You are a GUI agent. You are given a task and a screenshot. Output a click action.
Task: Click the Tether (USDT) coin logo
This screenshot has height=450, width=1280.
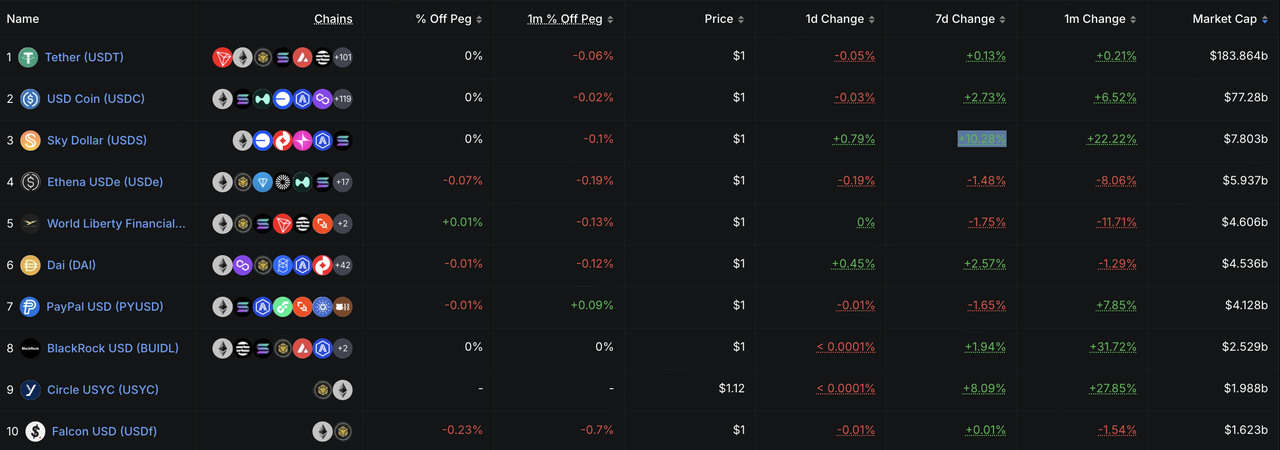coord(28,57)
